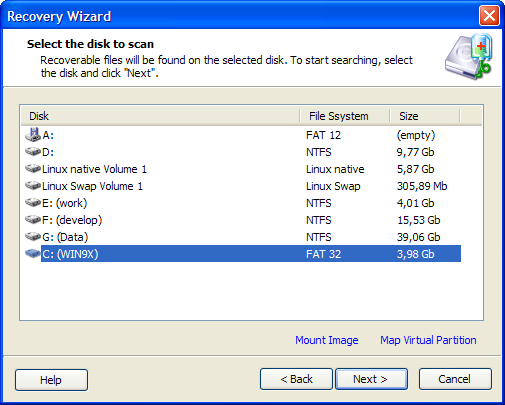Click the floppy drive icon for A:
Image resolution: width=505 pixels, height=405 pixels.
33,135
